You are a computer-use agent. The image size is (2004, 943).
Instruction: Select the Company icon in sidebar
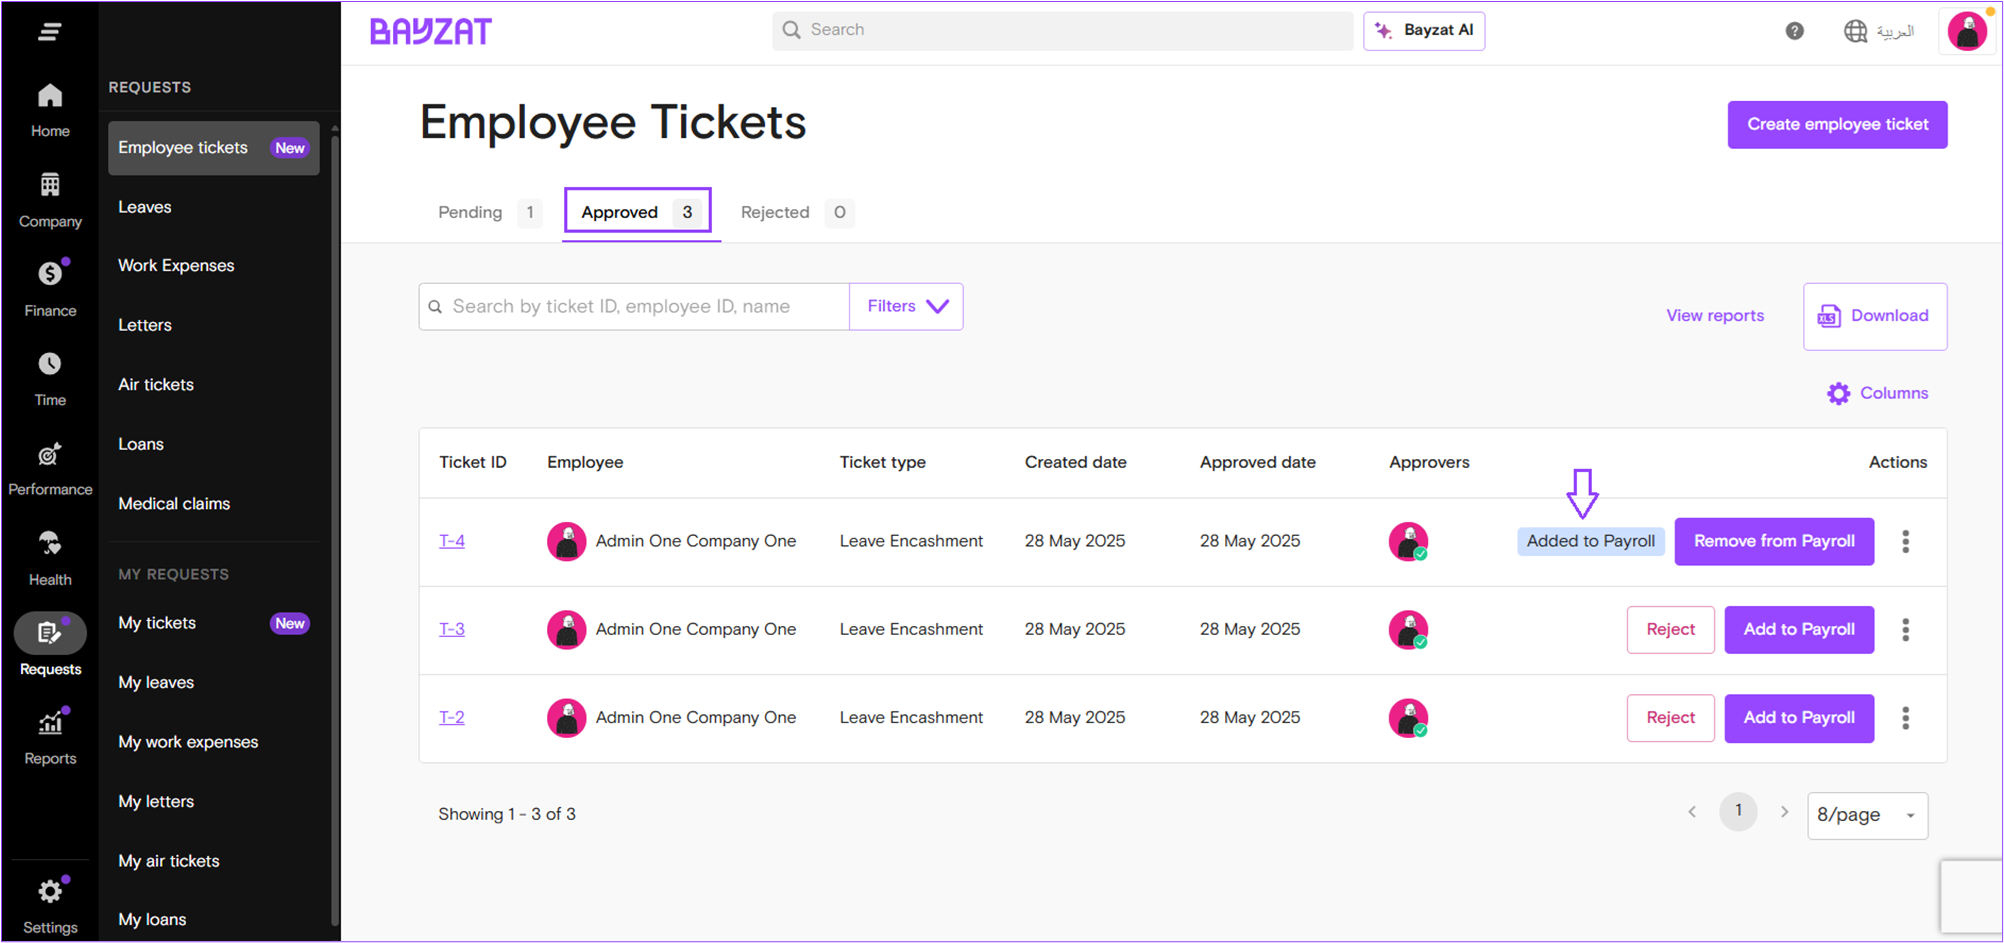coord(49,197)
